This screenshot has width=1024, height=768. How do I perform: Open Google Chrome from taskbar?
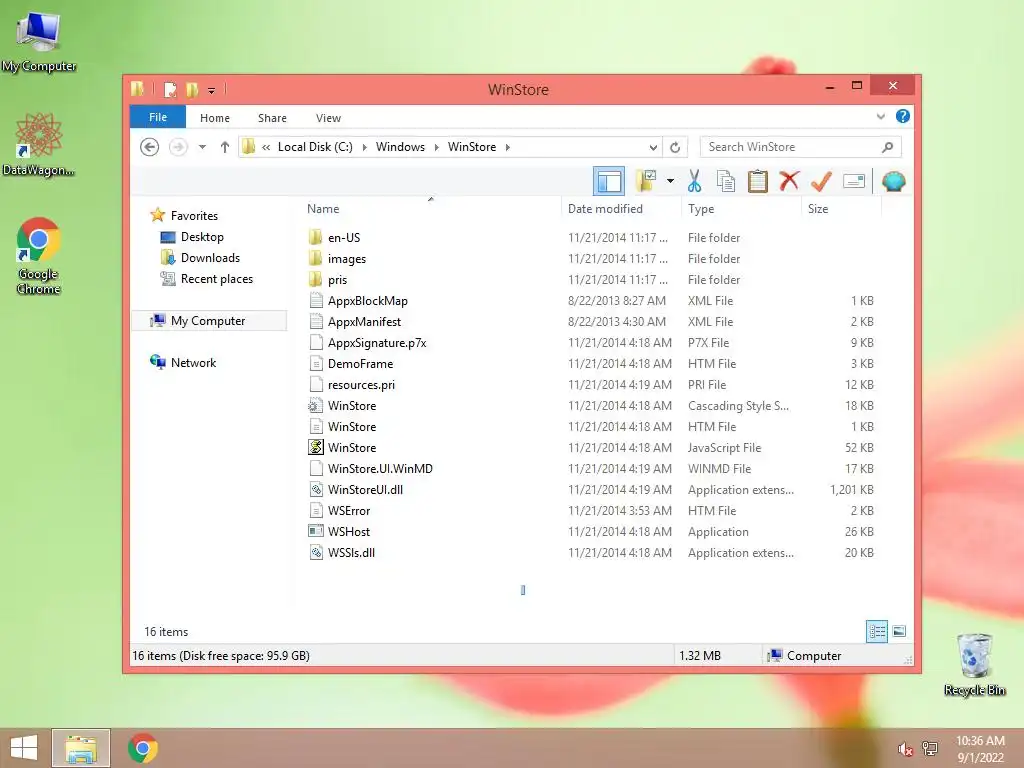[142, 748]
